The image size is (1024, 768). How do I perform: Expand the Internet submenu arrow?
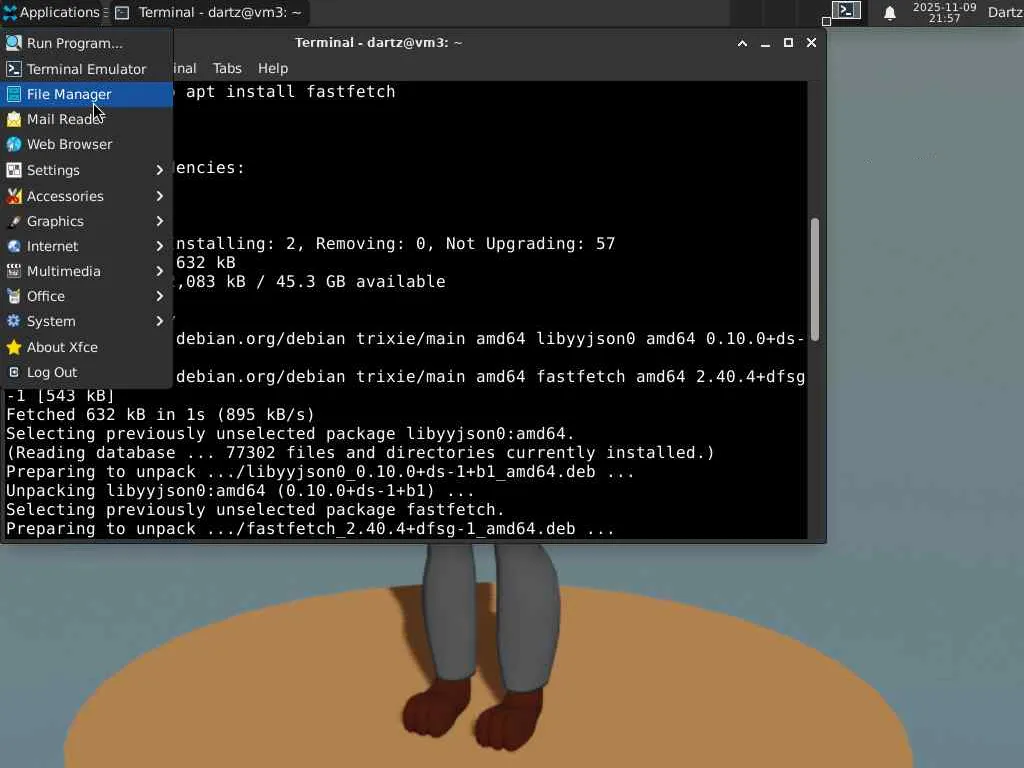click(159, 246)
